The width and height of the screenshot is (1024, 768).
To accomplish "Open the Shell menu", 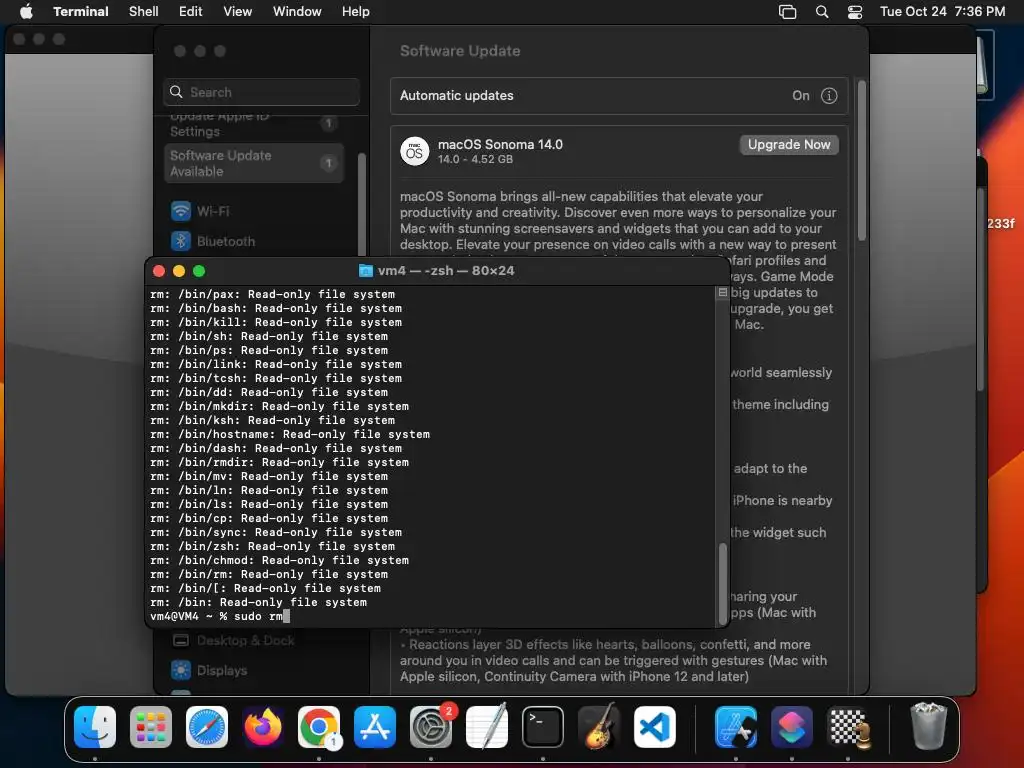I will point(143,11).
